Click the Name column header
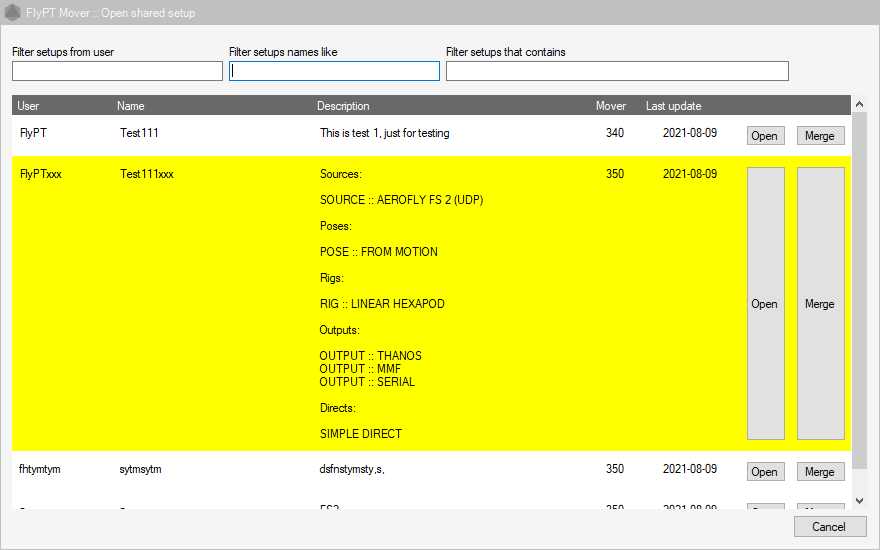The width and height of the screenshot is (880, 550). click(x=130, y=106)
